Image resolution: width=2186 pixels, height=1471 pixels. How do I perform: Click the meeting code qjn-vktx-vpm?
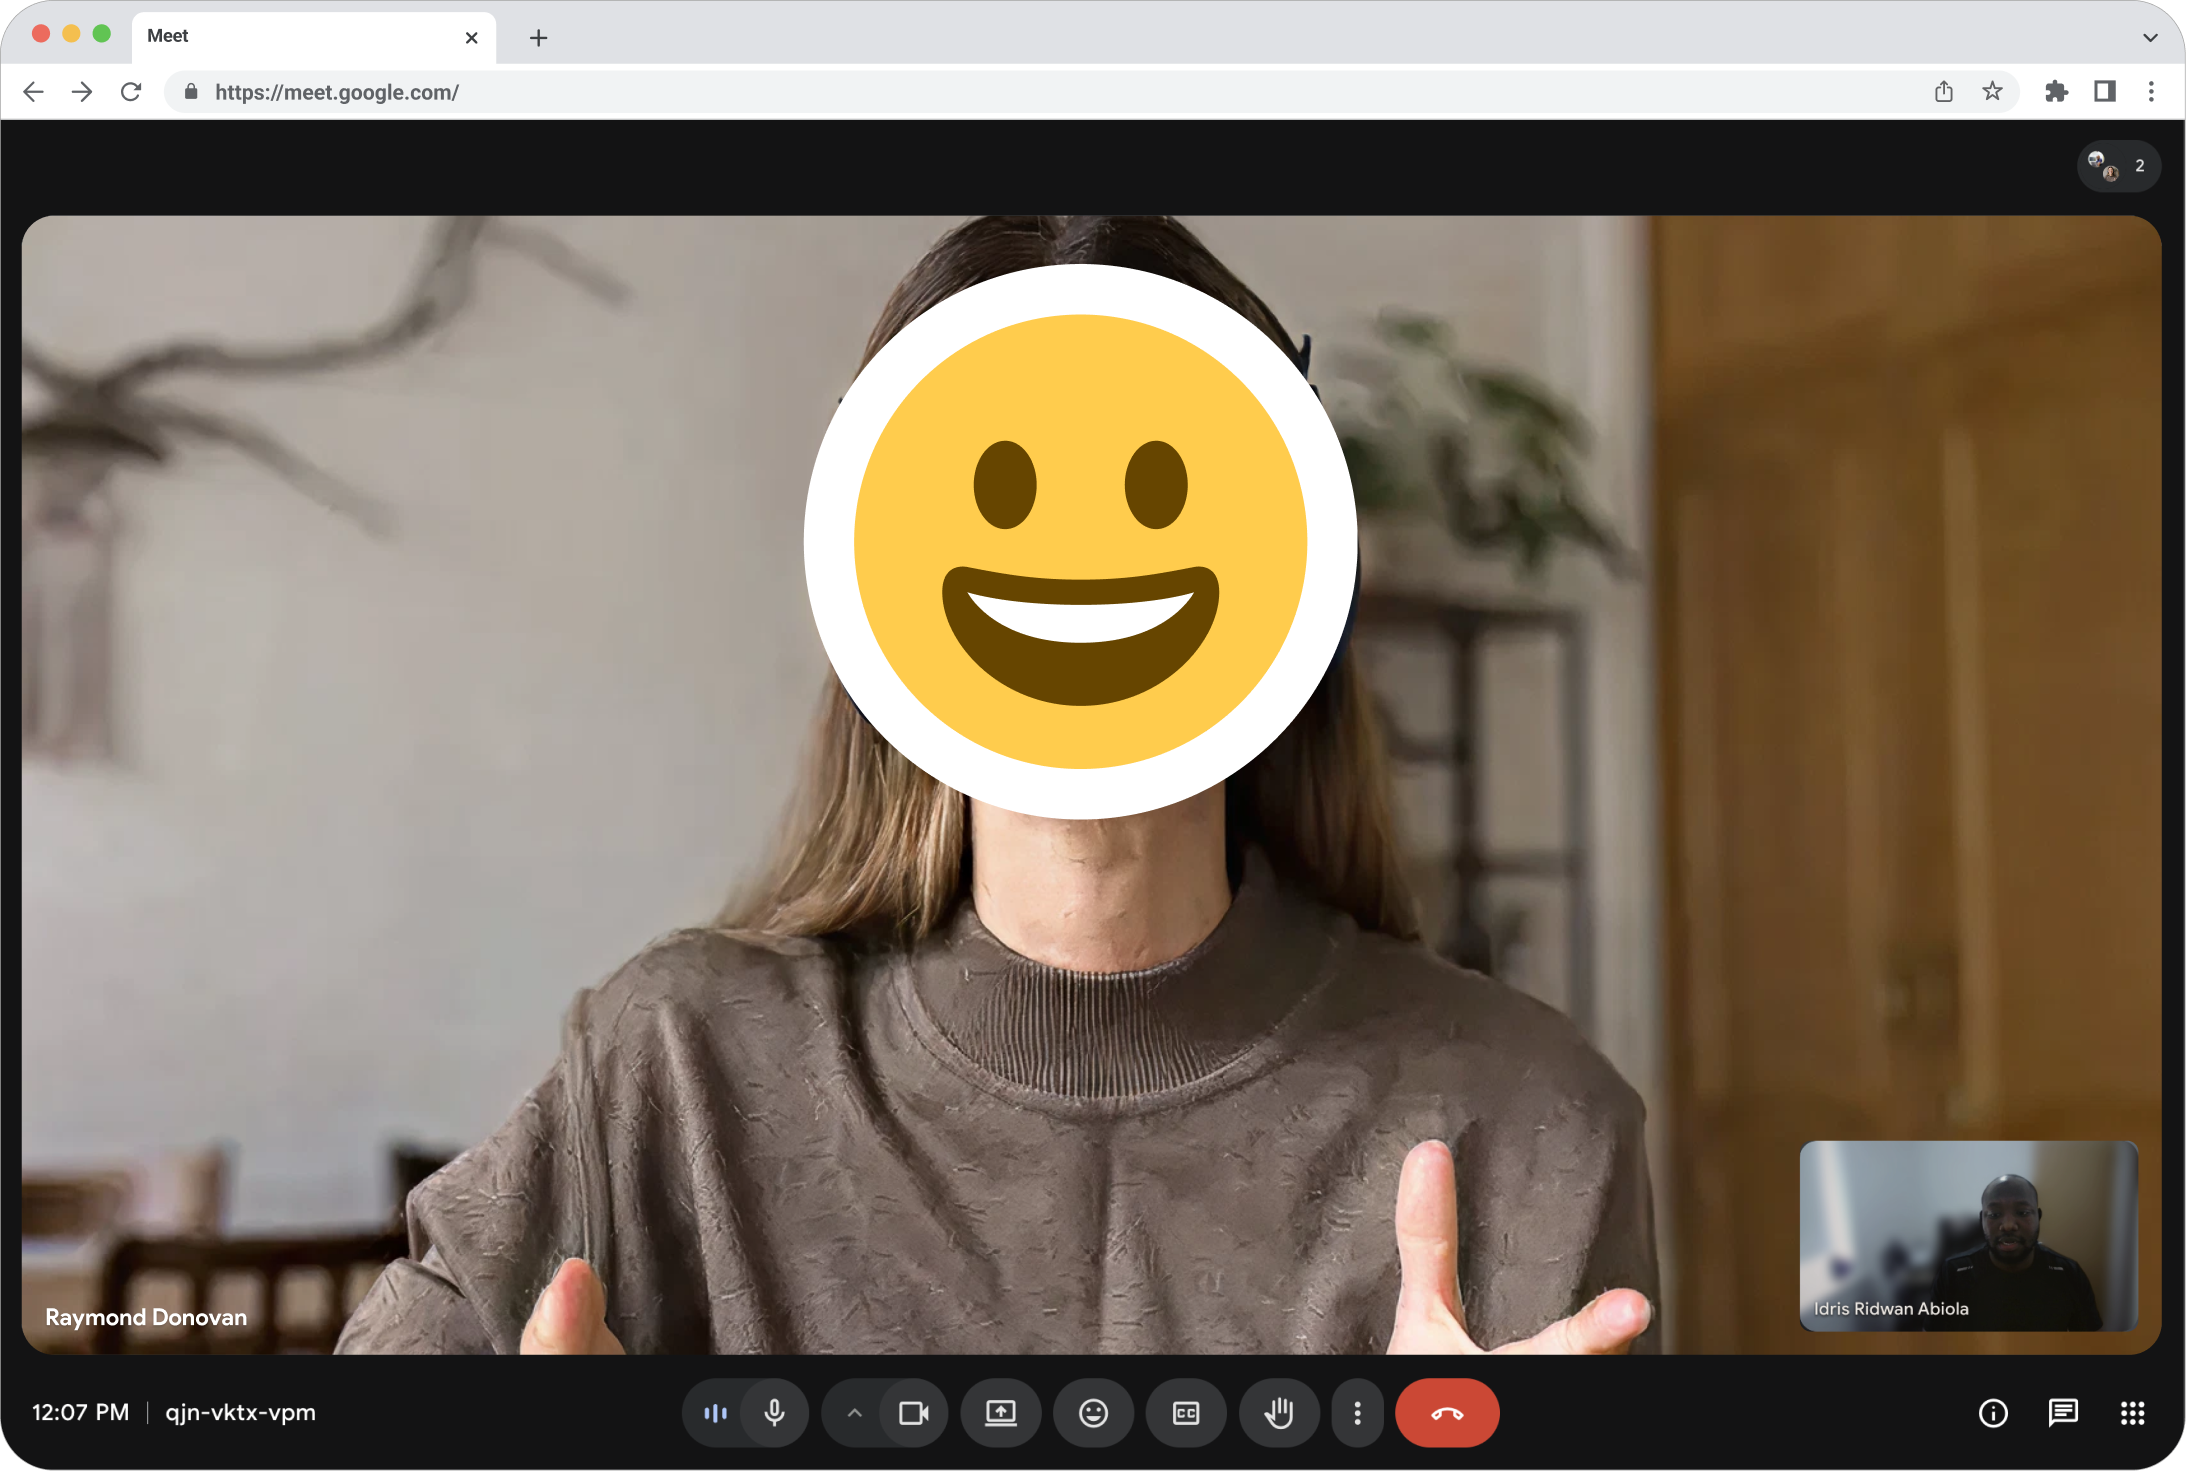click(240, 1413)
